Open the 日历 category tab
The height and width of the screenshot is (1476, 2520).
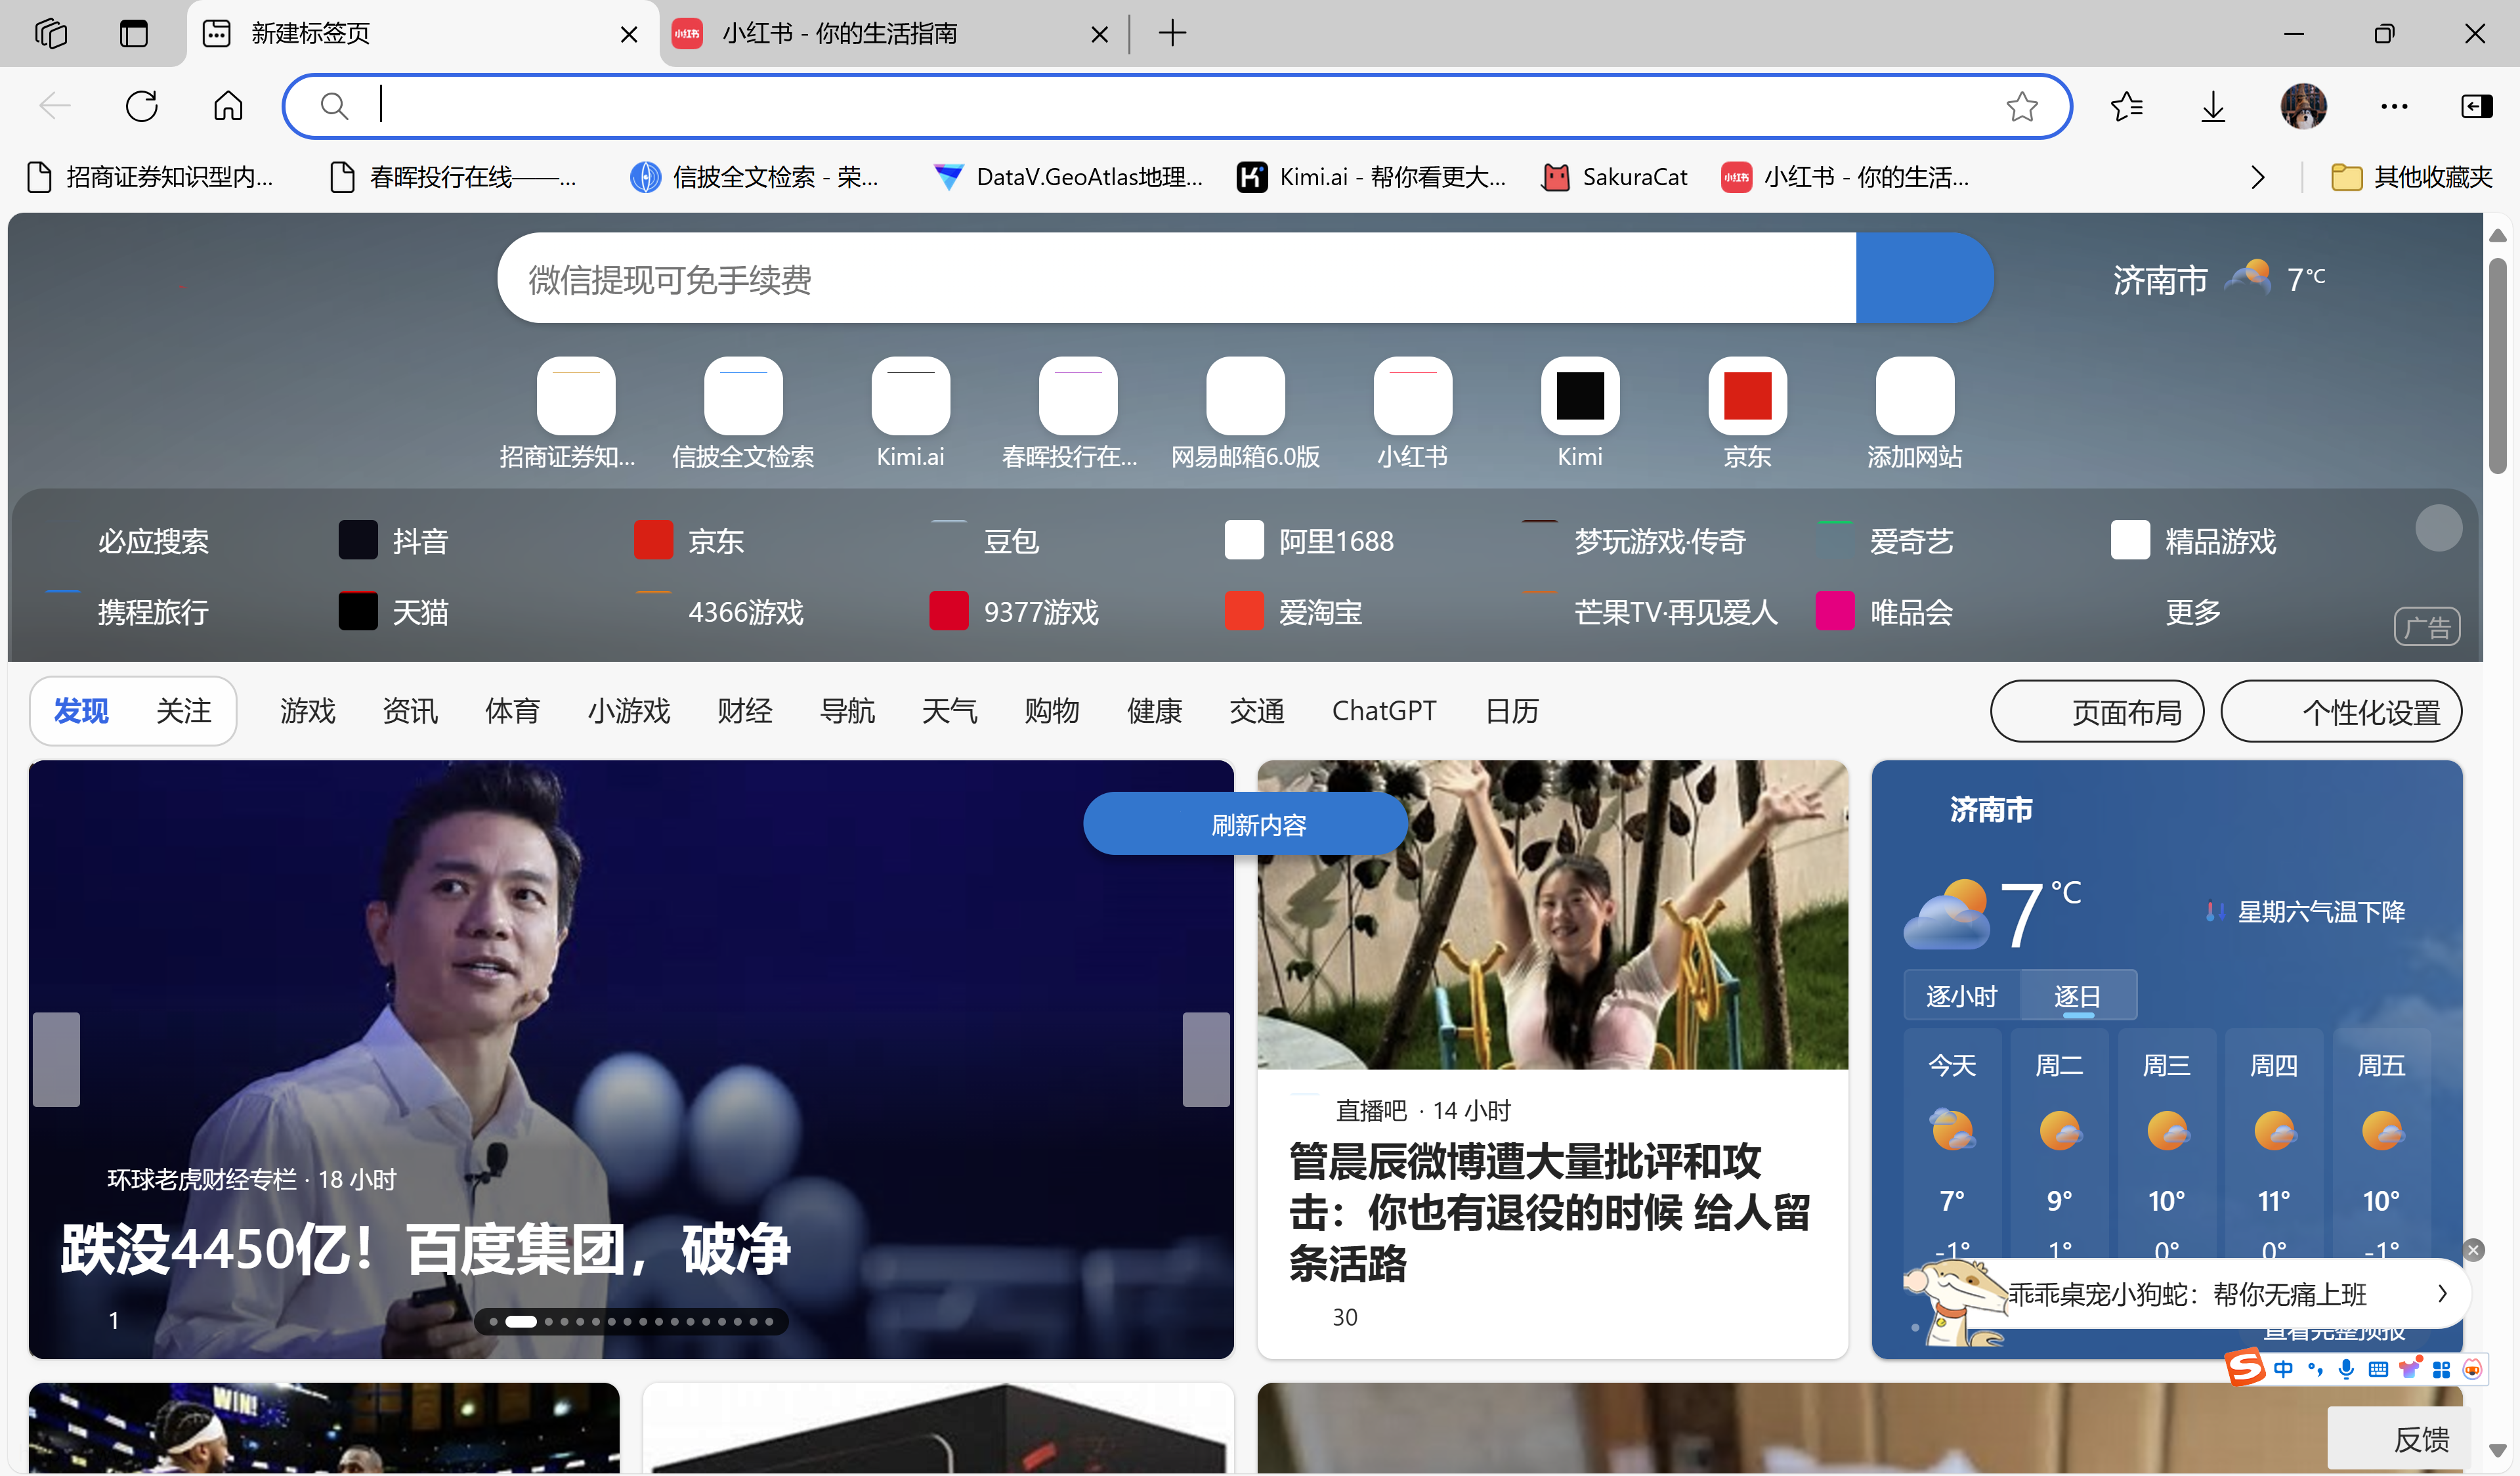pyautogui.click(x=1512, y=711)
